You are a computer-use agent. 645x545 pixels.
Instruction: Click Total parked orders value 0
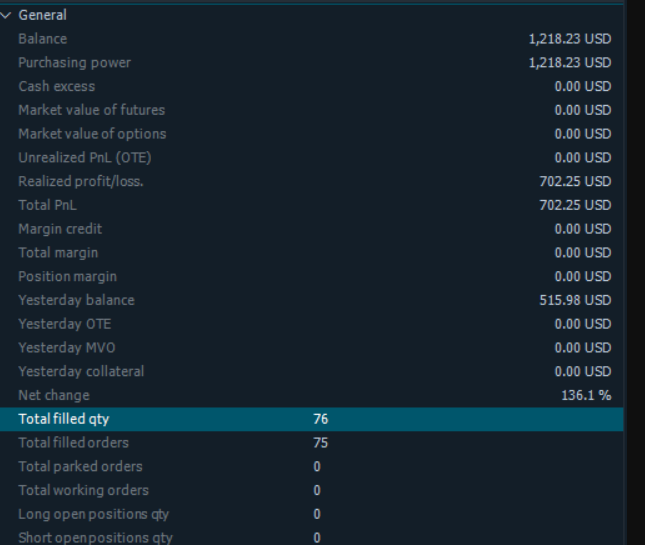pyautogui.click(x=317, y=467)
